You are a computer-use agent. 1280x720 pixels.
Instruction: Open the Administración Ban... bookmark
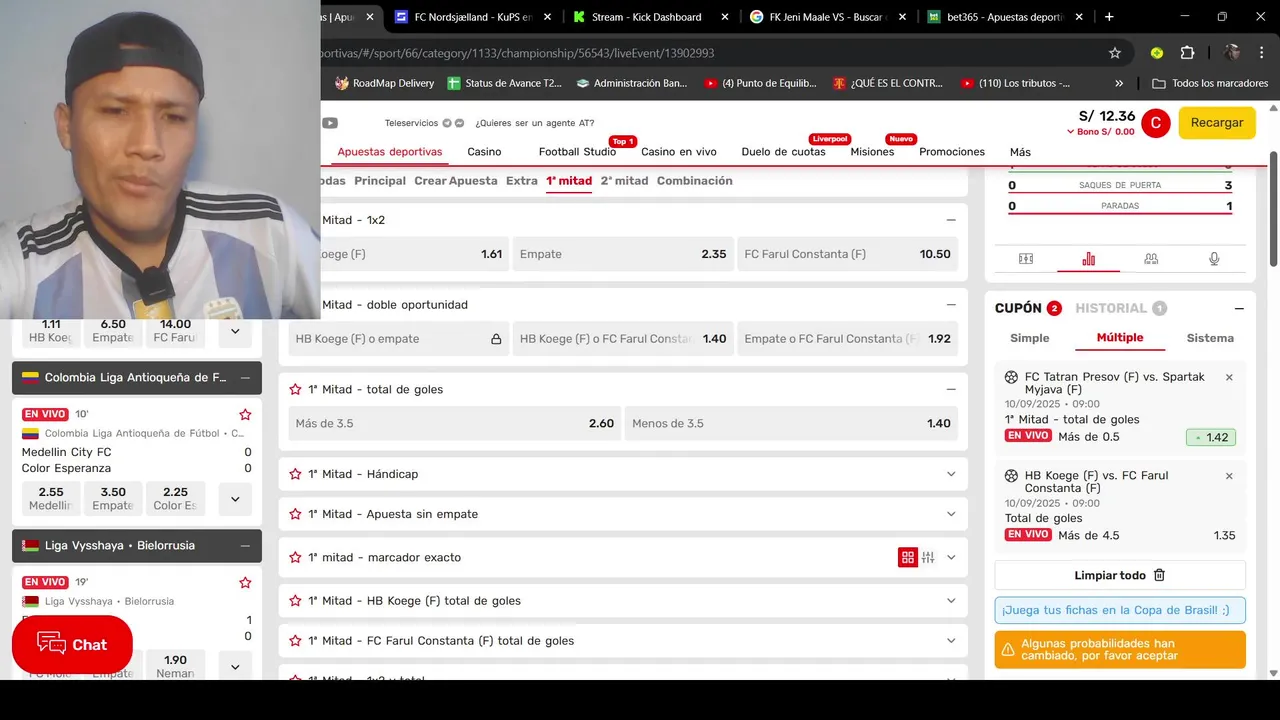pos(632,84)
